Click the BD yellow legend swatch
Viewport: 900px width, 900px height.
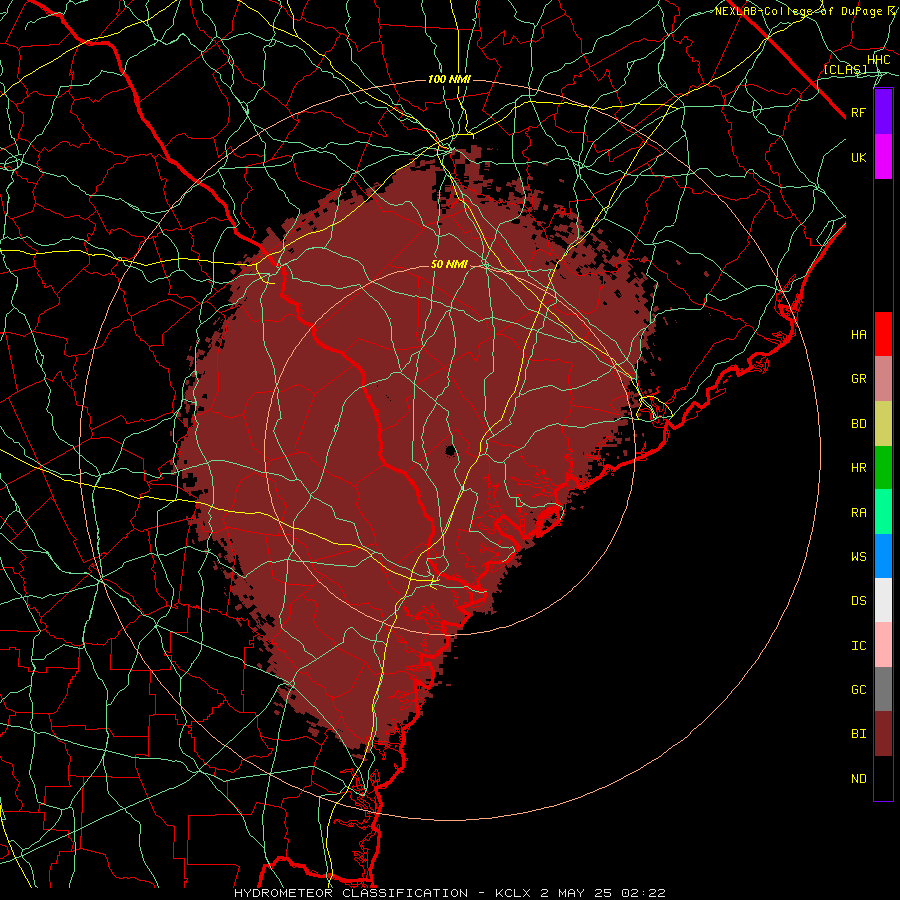coord(883,424)
